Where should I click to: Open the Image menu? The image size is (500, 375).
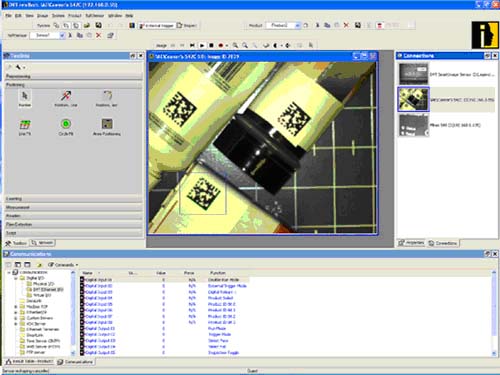42,15
